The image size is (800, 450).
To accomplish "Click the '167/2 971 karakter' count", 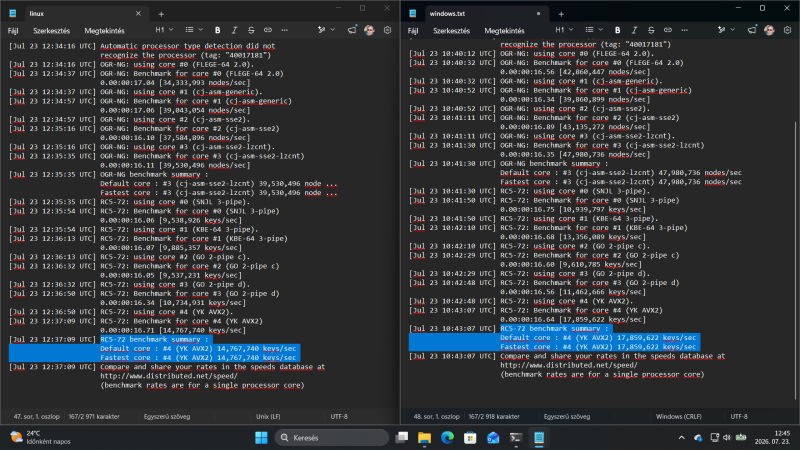I will coord(94,416).
